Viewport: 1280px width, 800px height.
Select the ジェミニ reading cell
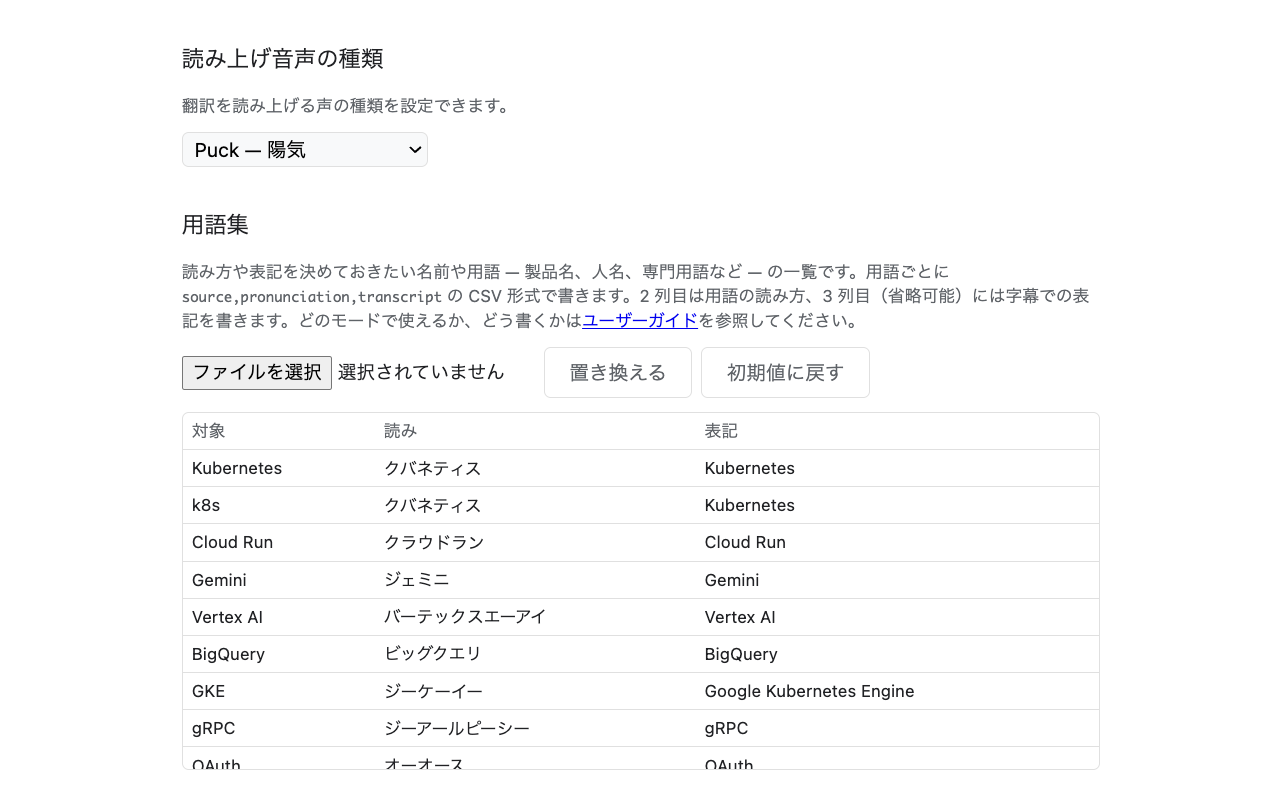click(417, 580)
